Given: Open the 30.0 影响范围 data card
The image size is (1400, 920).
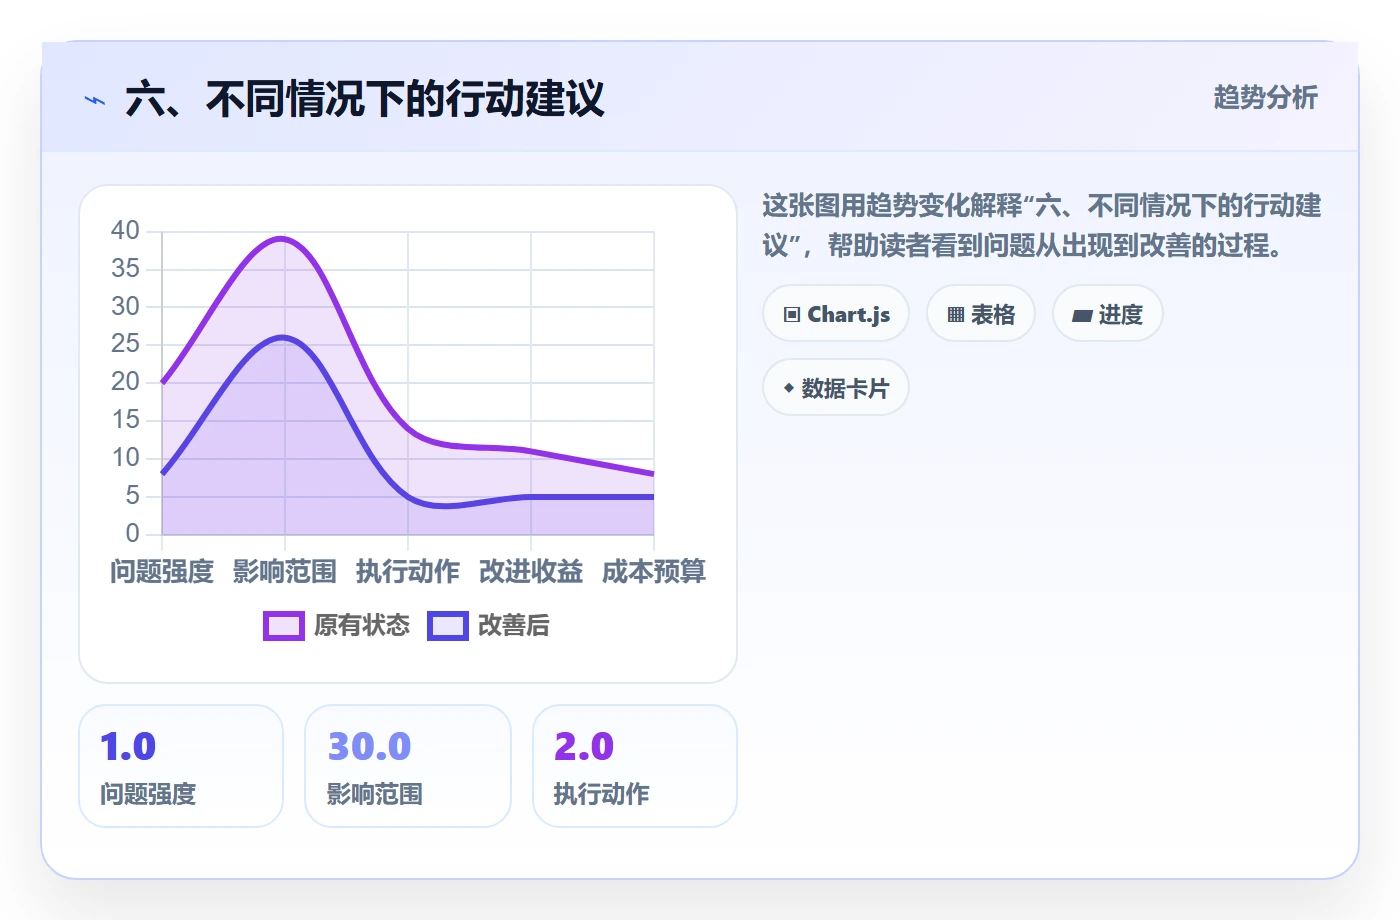Looking at the screenshot, I should click(408, 766).
